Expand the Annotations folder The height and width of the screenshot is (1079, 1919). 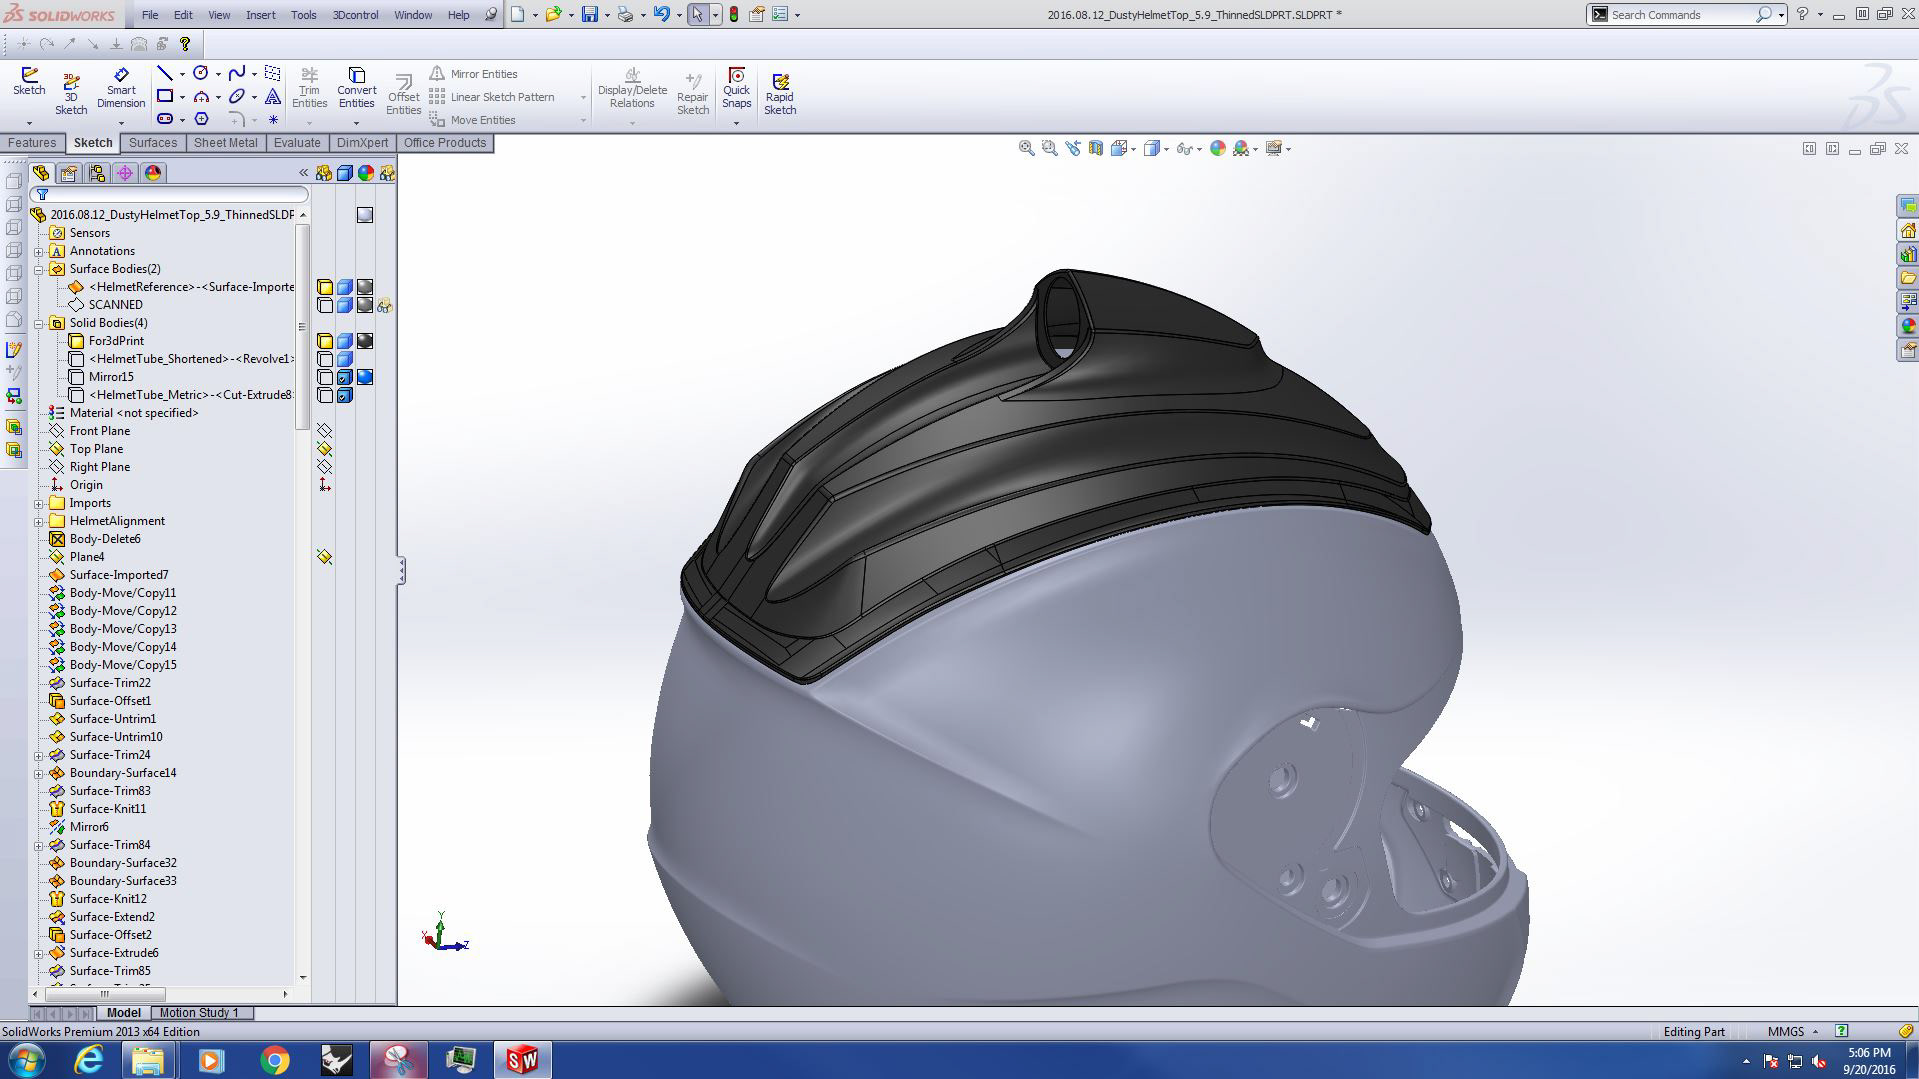point(39,251)
